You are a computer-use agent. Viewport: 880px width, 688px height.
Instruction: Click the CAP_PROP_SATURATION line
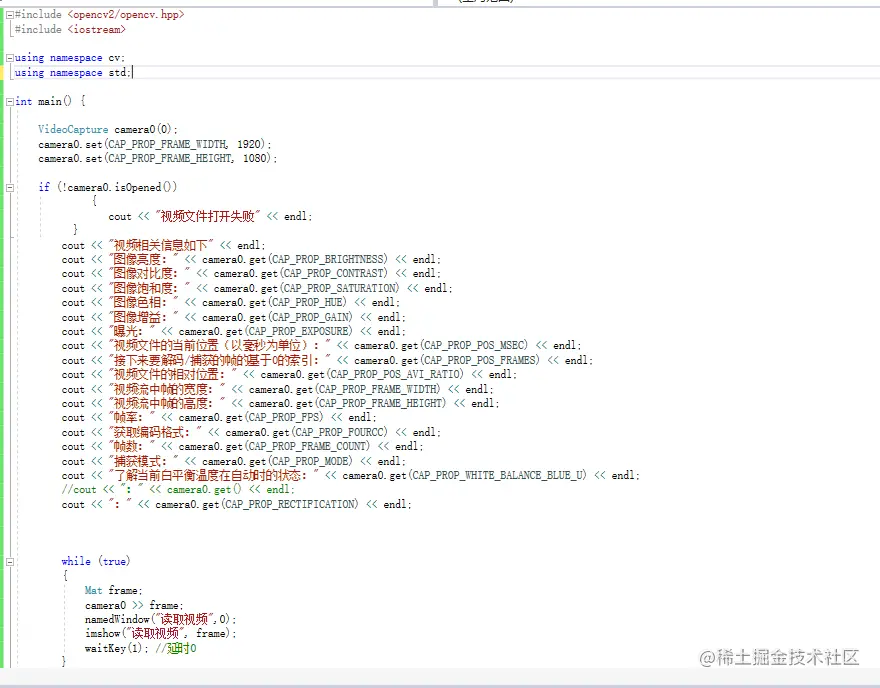[x=257, y=288]
